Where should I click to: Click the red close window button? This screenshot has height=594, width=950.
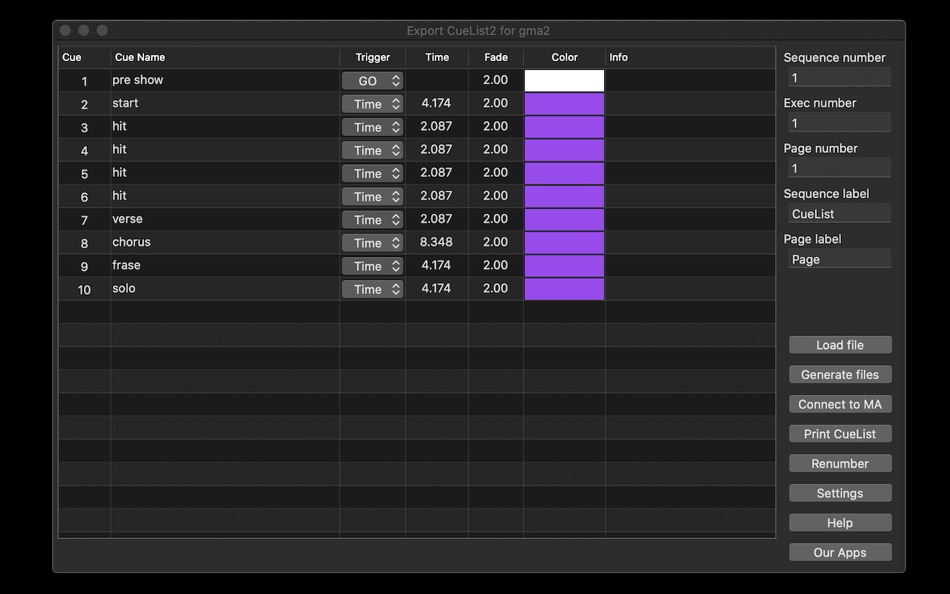(x=65, y=30)
